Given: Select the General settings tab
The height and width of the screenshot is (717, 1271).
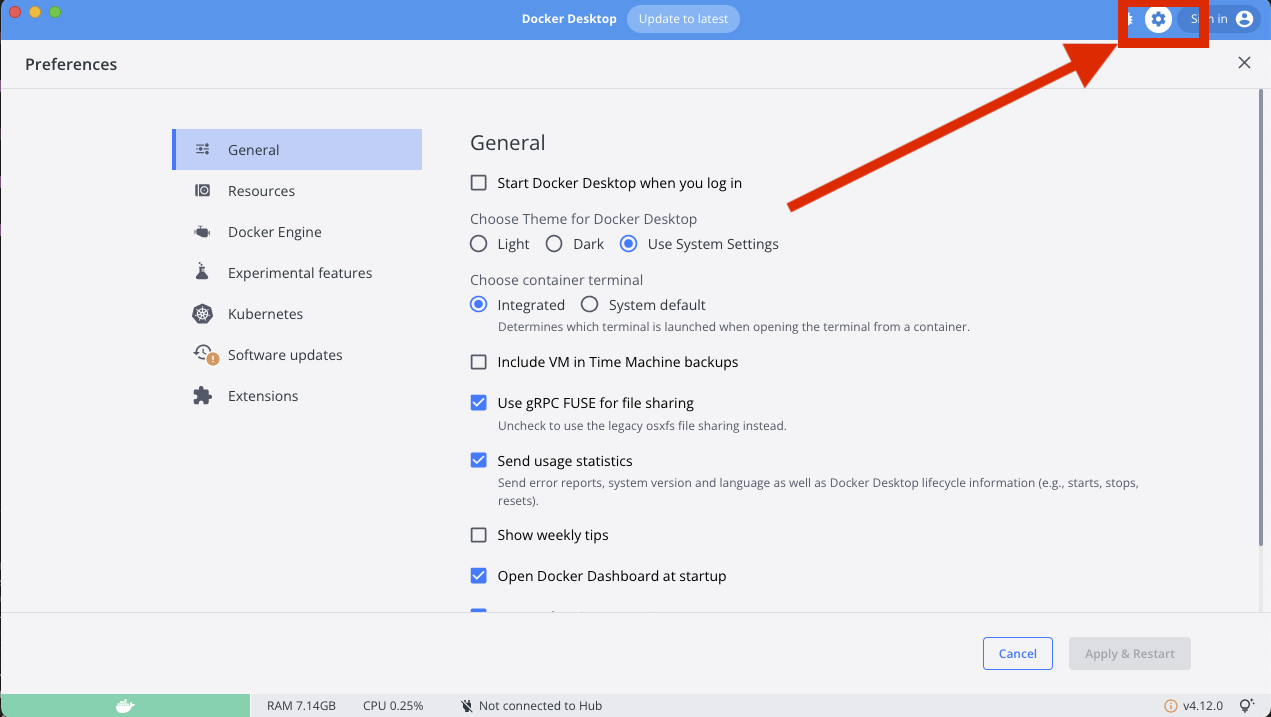Looking at the screenshot, I should (x=297, y=150).
